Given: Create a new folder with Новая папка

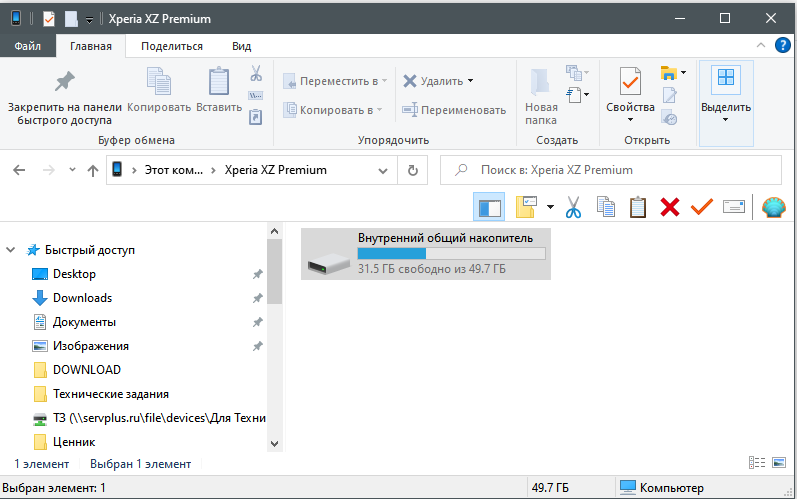Looking at the screenshot, I should click(540, 97).
